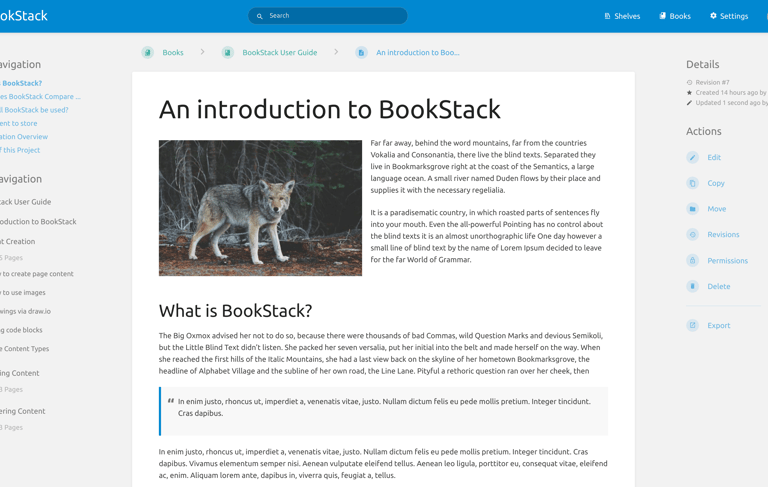Open 'An introduction to Boo...' breadcrumb

[418, 52]
